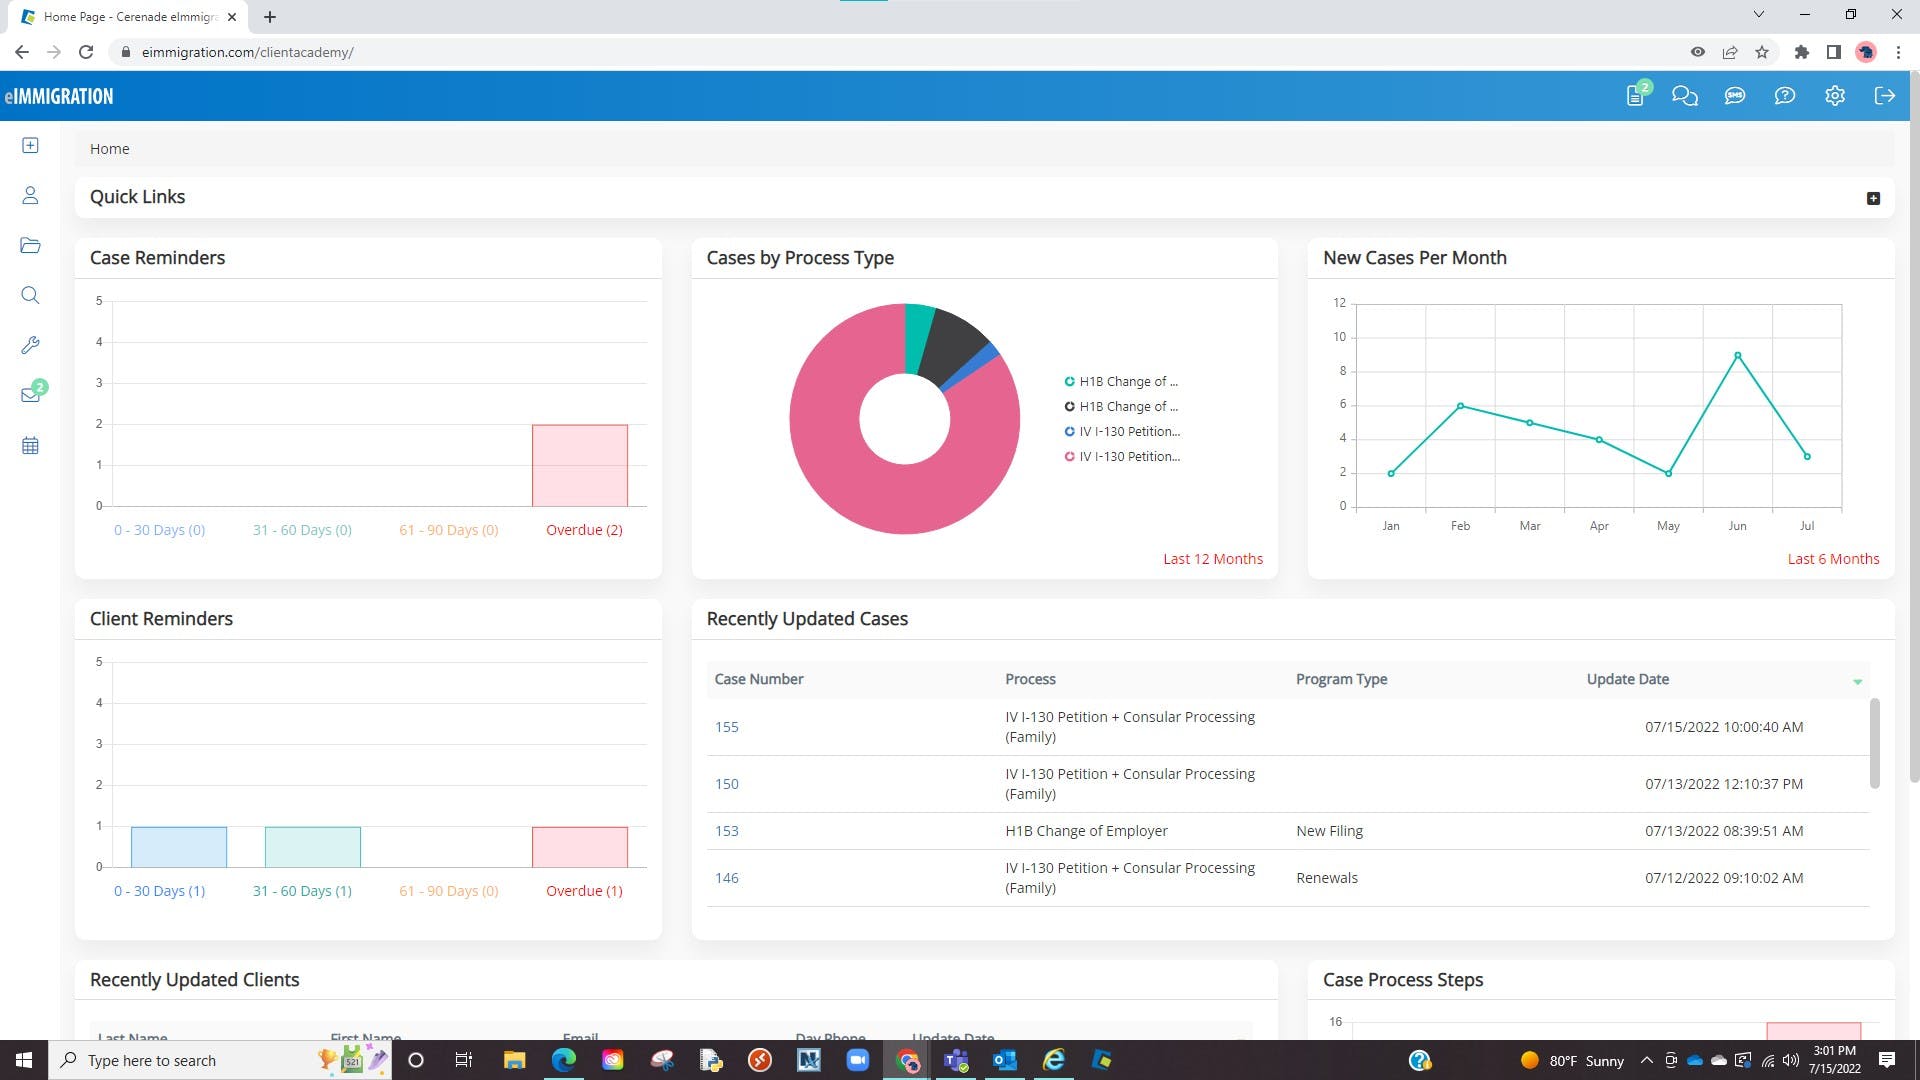1920x1080 pixels.
Task: Open the calendar icon in sidebar
Action: click(x=30, y=446)
